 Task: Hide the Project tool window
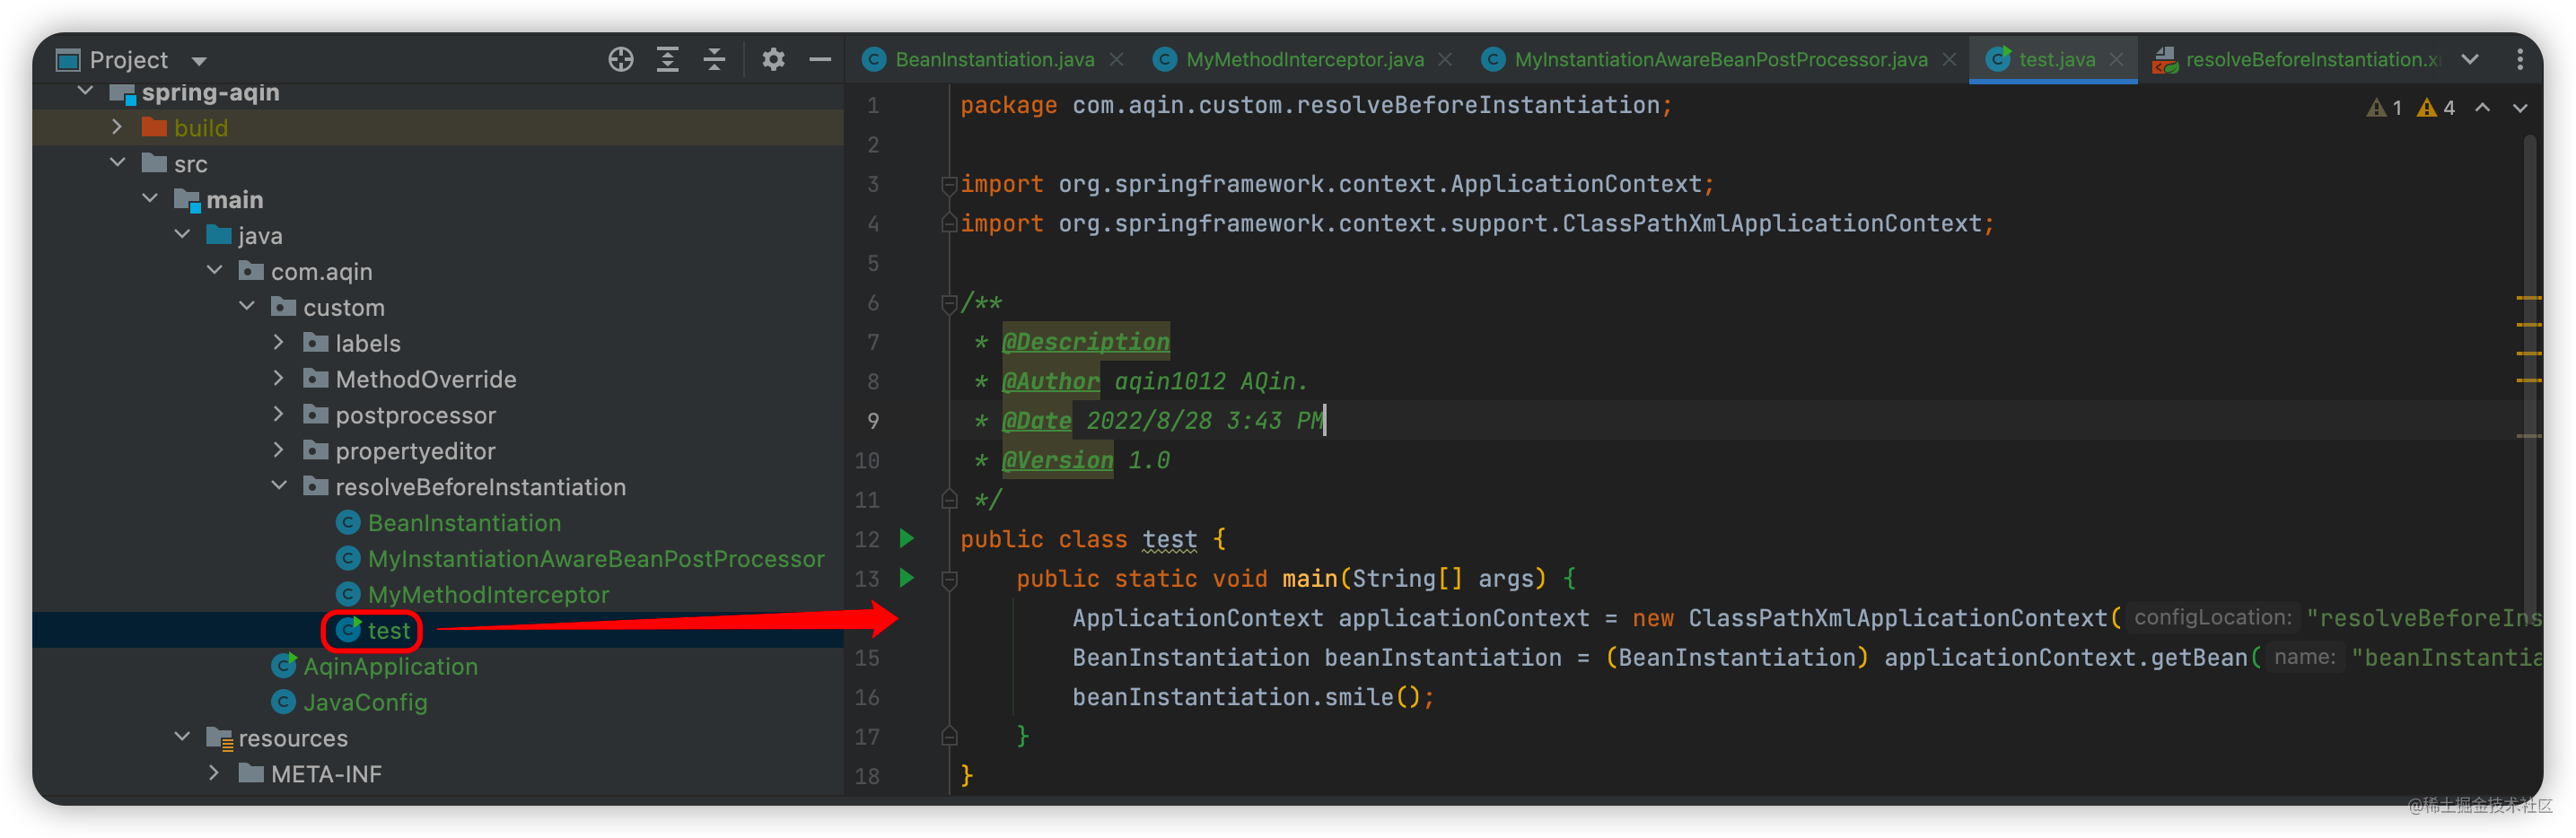[820, 60]
